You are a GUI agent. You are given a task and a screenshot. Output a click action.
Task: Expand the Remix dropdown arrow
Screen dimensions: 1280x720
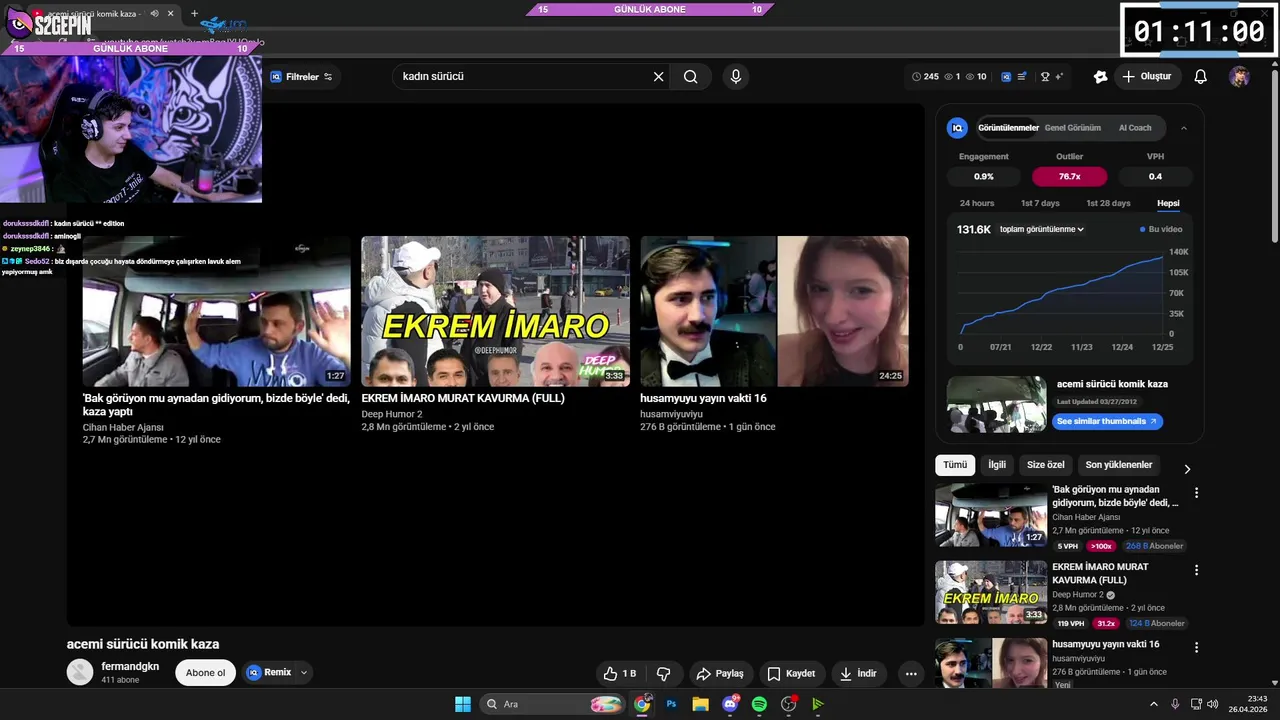pyautogui.click(x=303, y=673)
